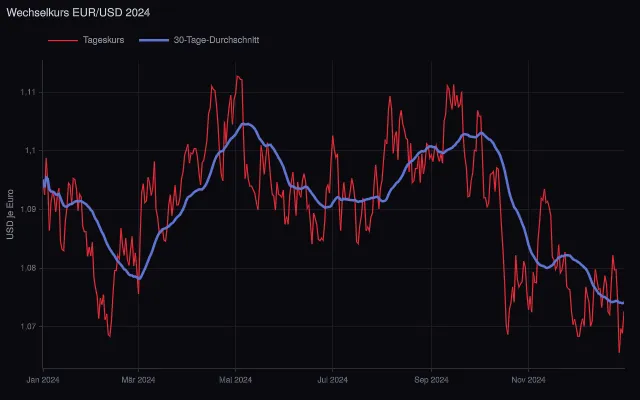
Task: Select the Mär 2024 x-axis label
Action: (x=138, y=380)
